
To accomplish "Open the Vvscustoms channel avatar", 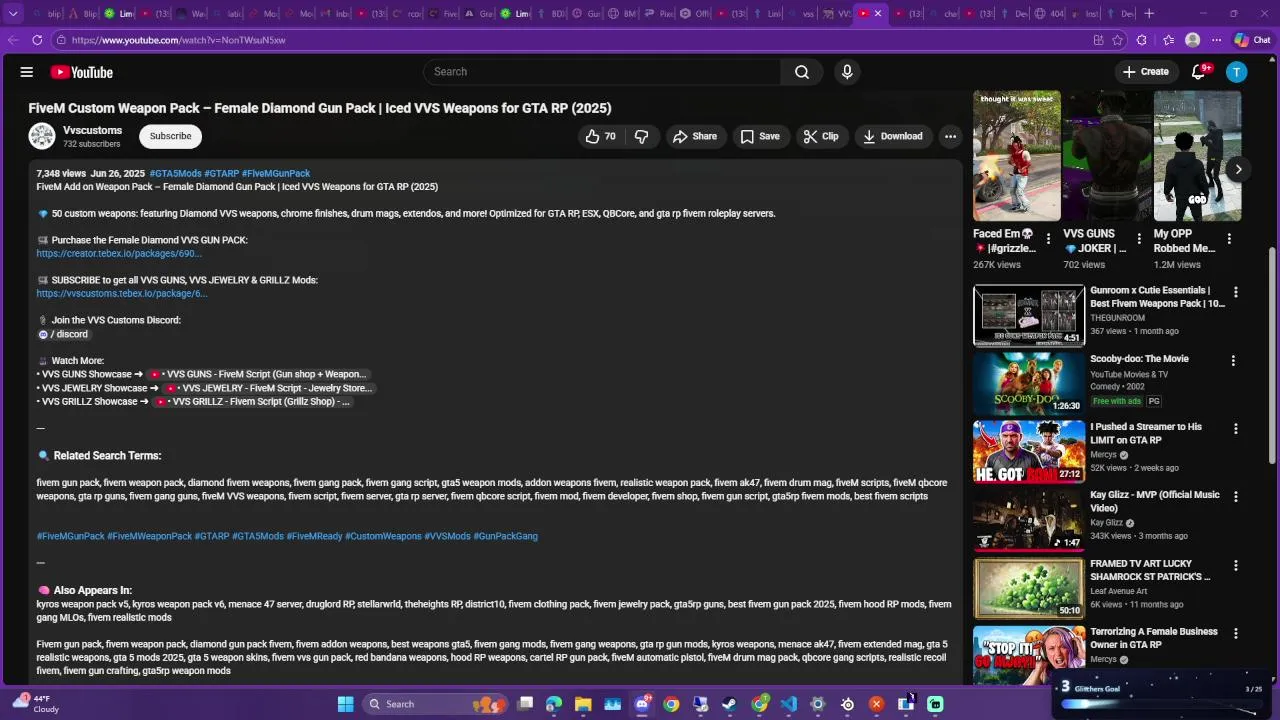I will coord(42,136).
